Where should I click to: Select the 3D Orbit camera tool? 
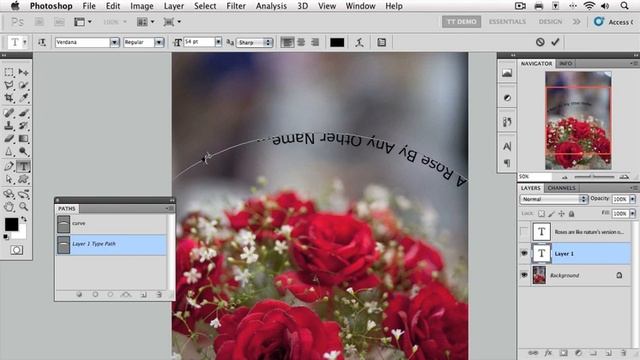click(x=24, y=194)
